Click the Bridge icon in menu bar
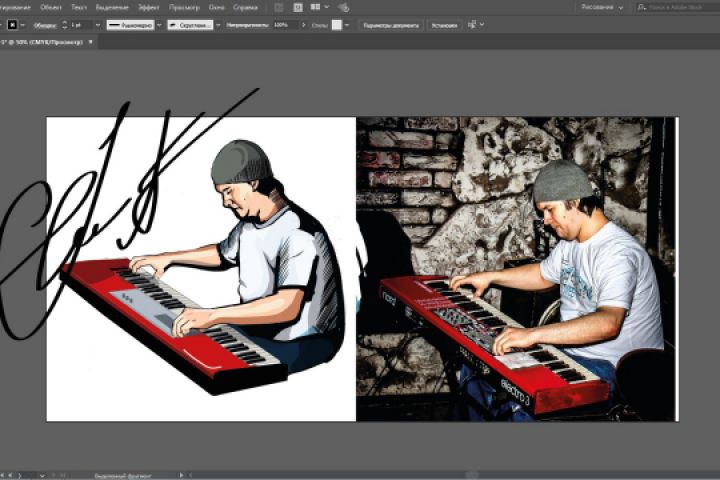The image size is (720, 480). (279, 7)
